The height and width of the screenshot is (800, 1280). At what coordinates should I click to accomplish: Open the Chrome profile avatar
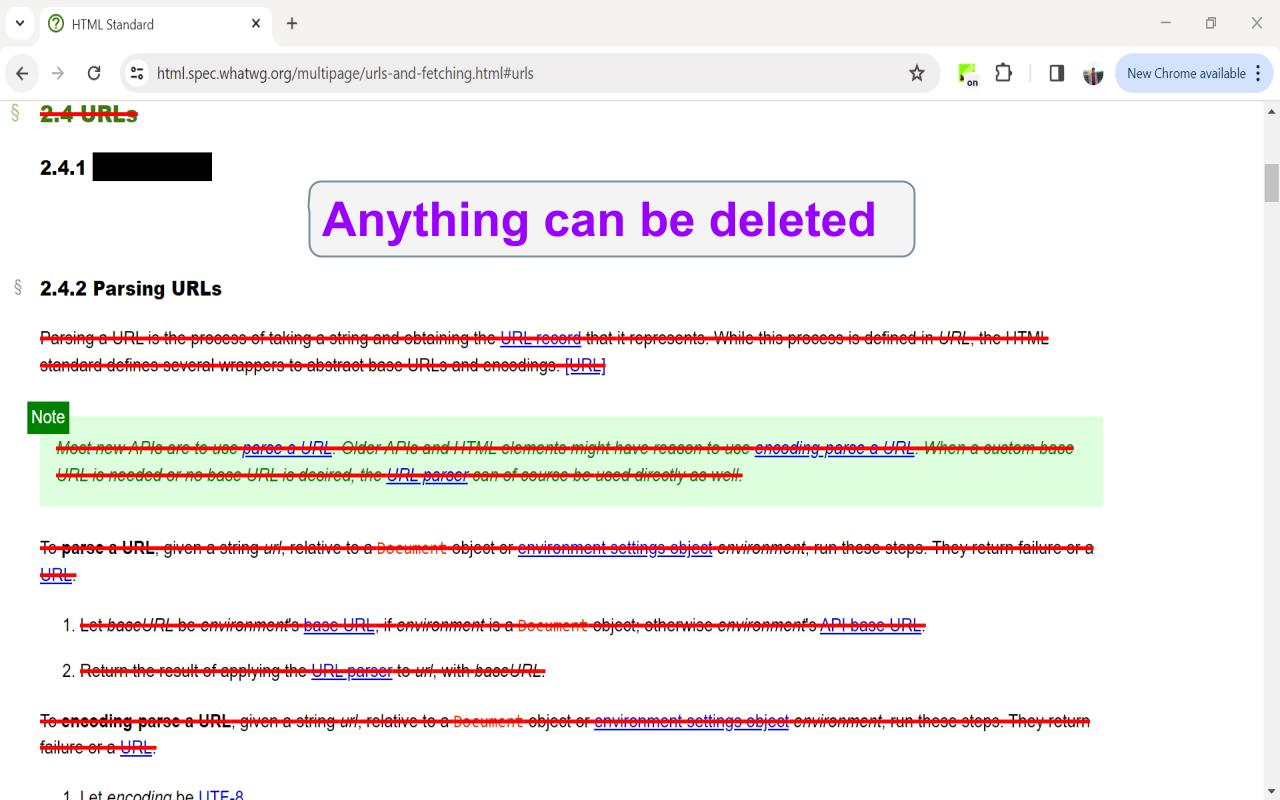pyautogui.click(x=1093, y=74)
